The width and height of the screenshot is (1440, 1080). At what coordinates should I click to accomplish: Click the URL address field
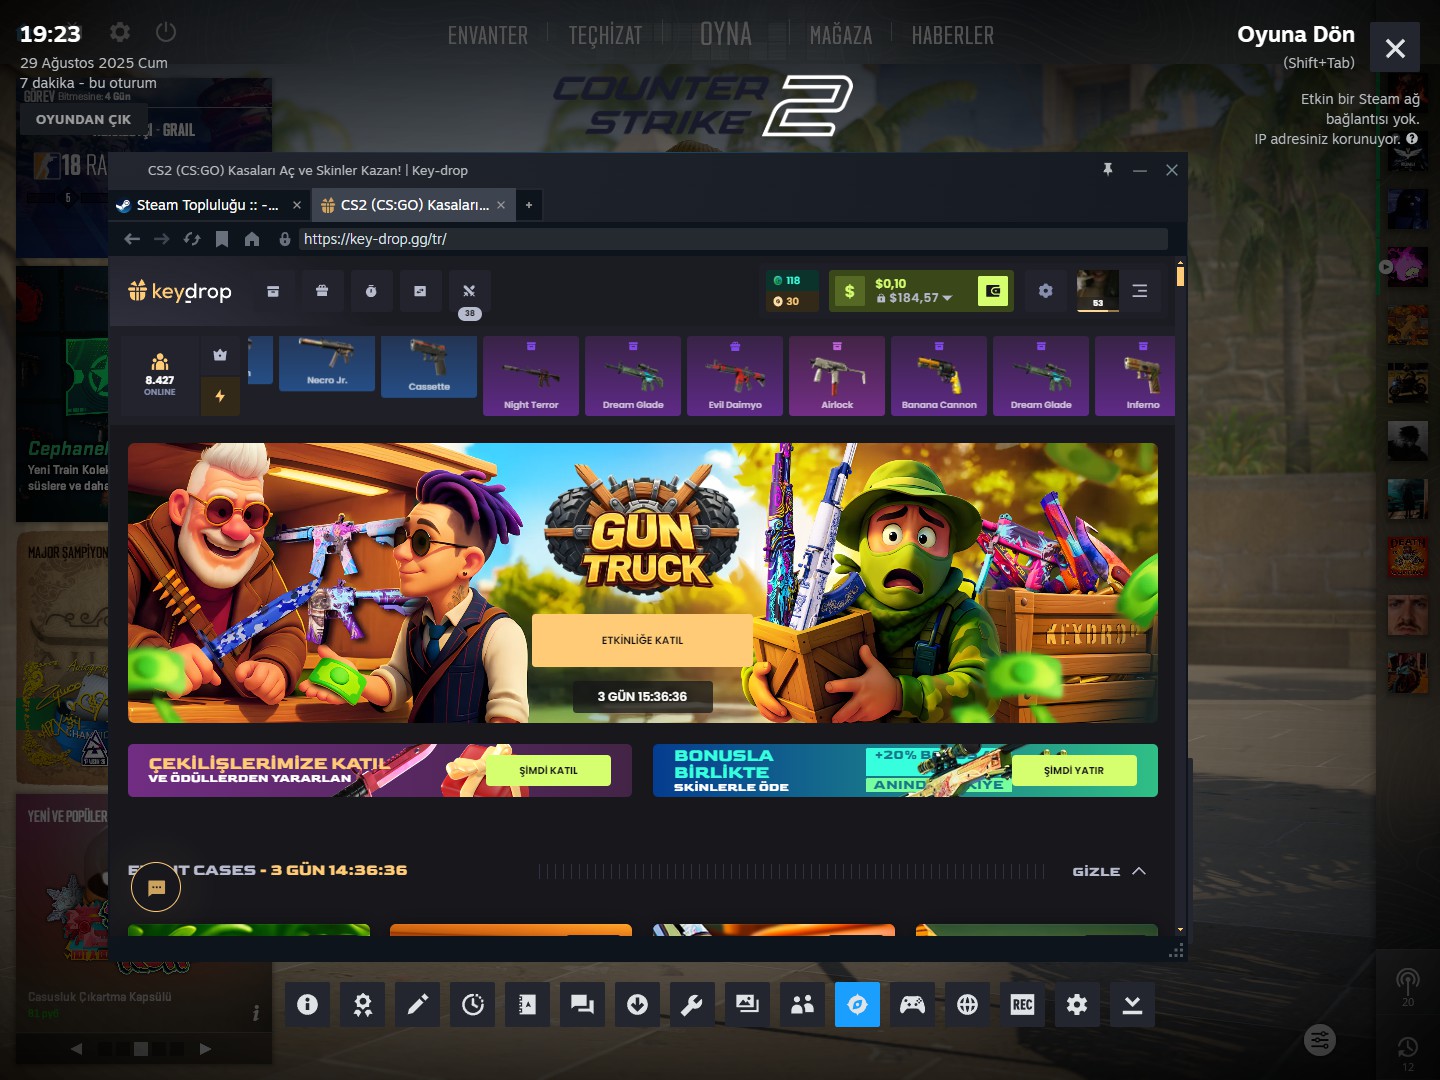point(733,239)
